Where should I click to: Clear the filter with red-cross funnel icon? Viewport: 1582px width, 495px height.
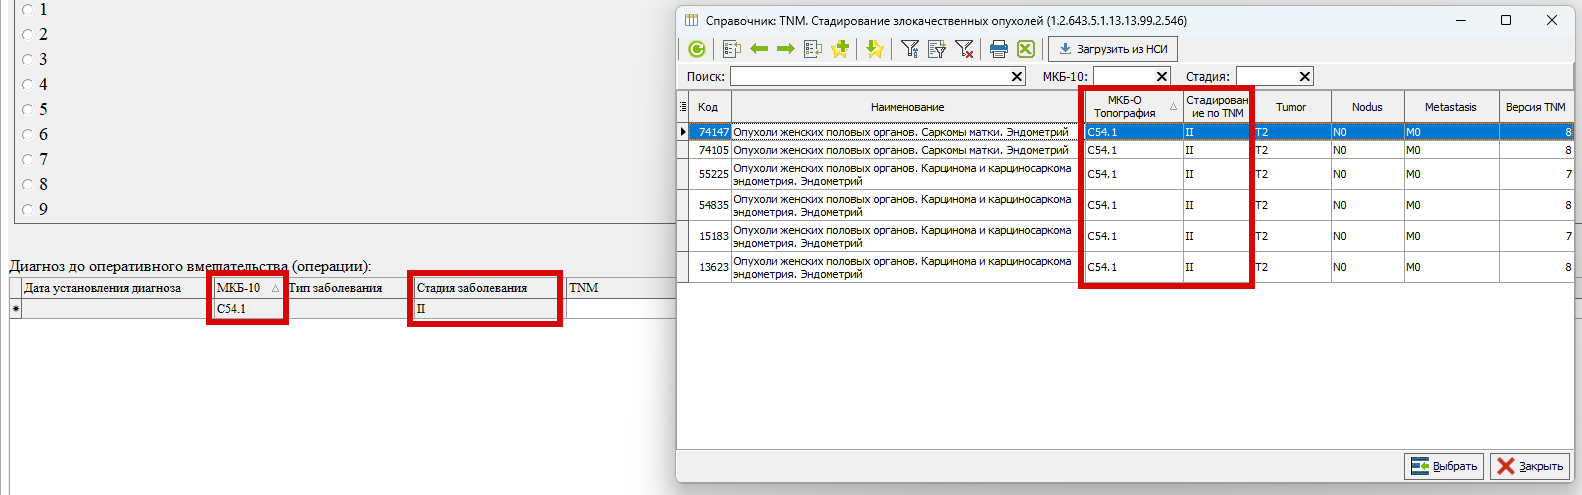click(964, 49)
